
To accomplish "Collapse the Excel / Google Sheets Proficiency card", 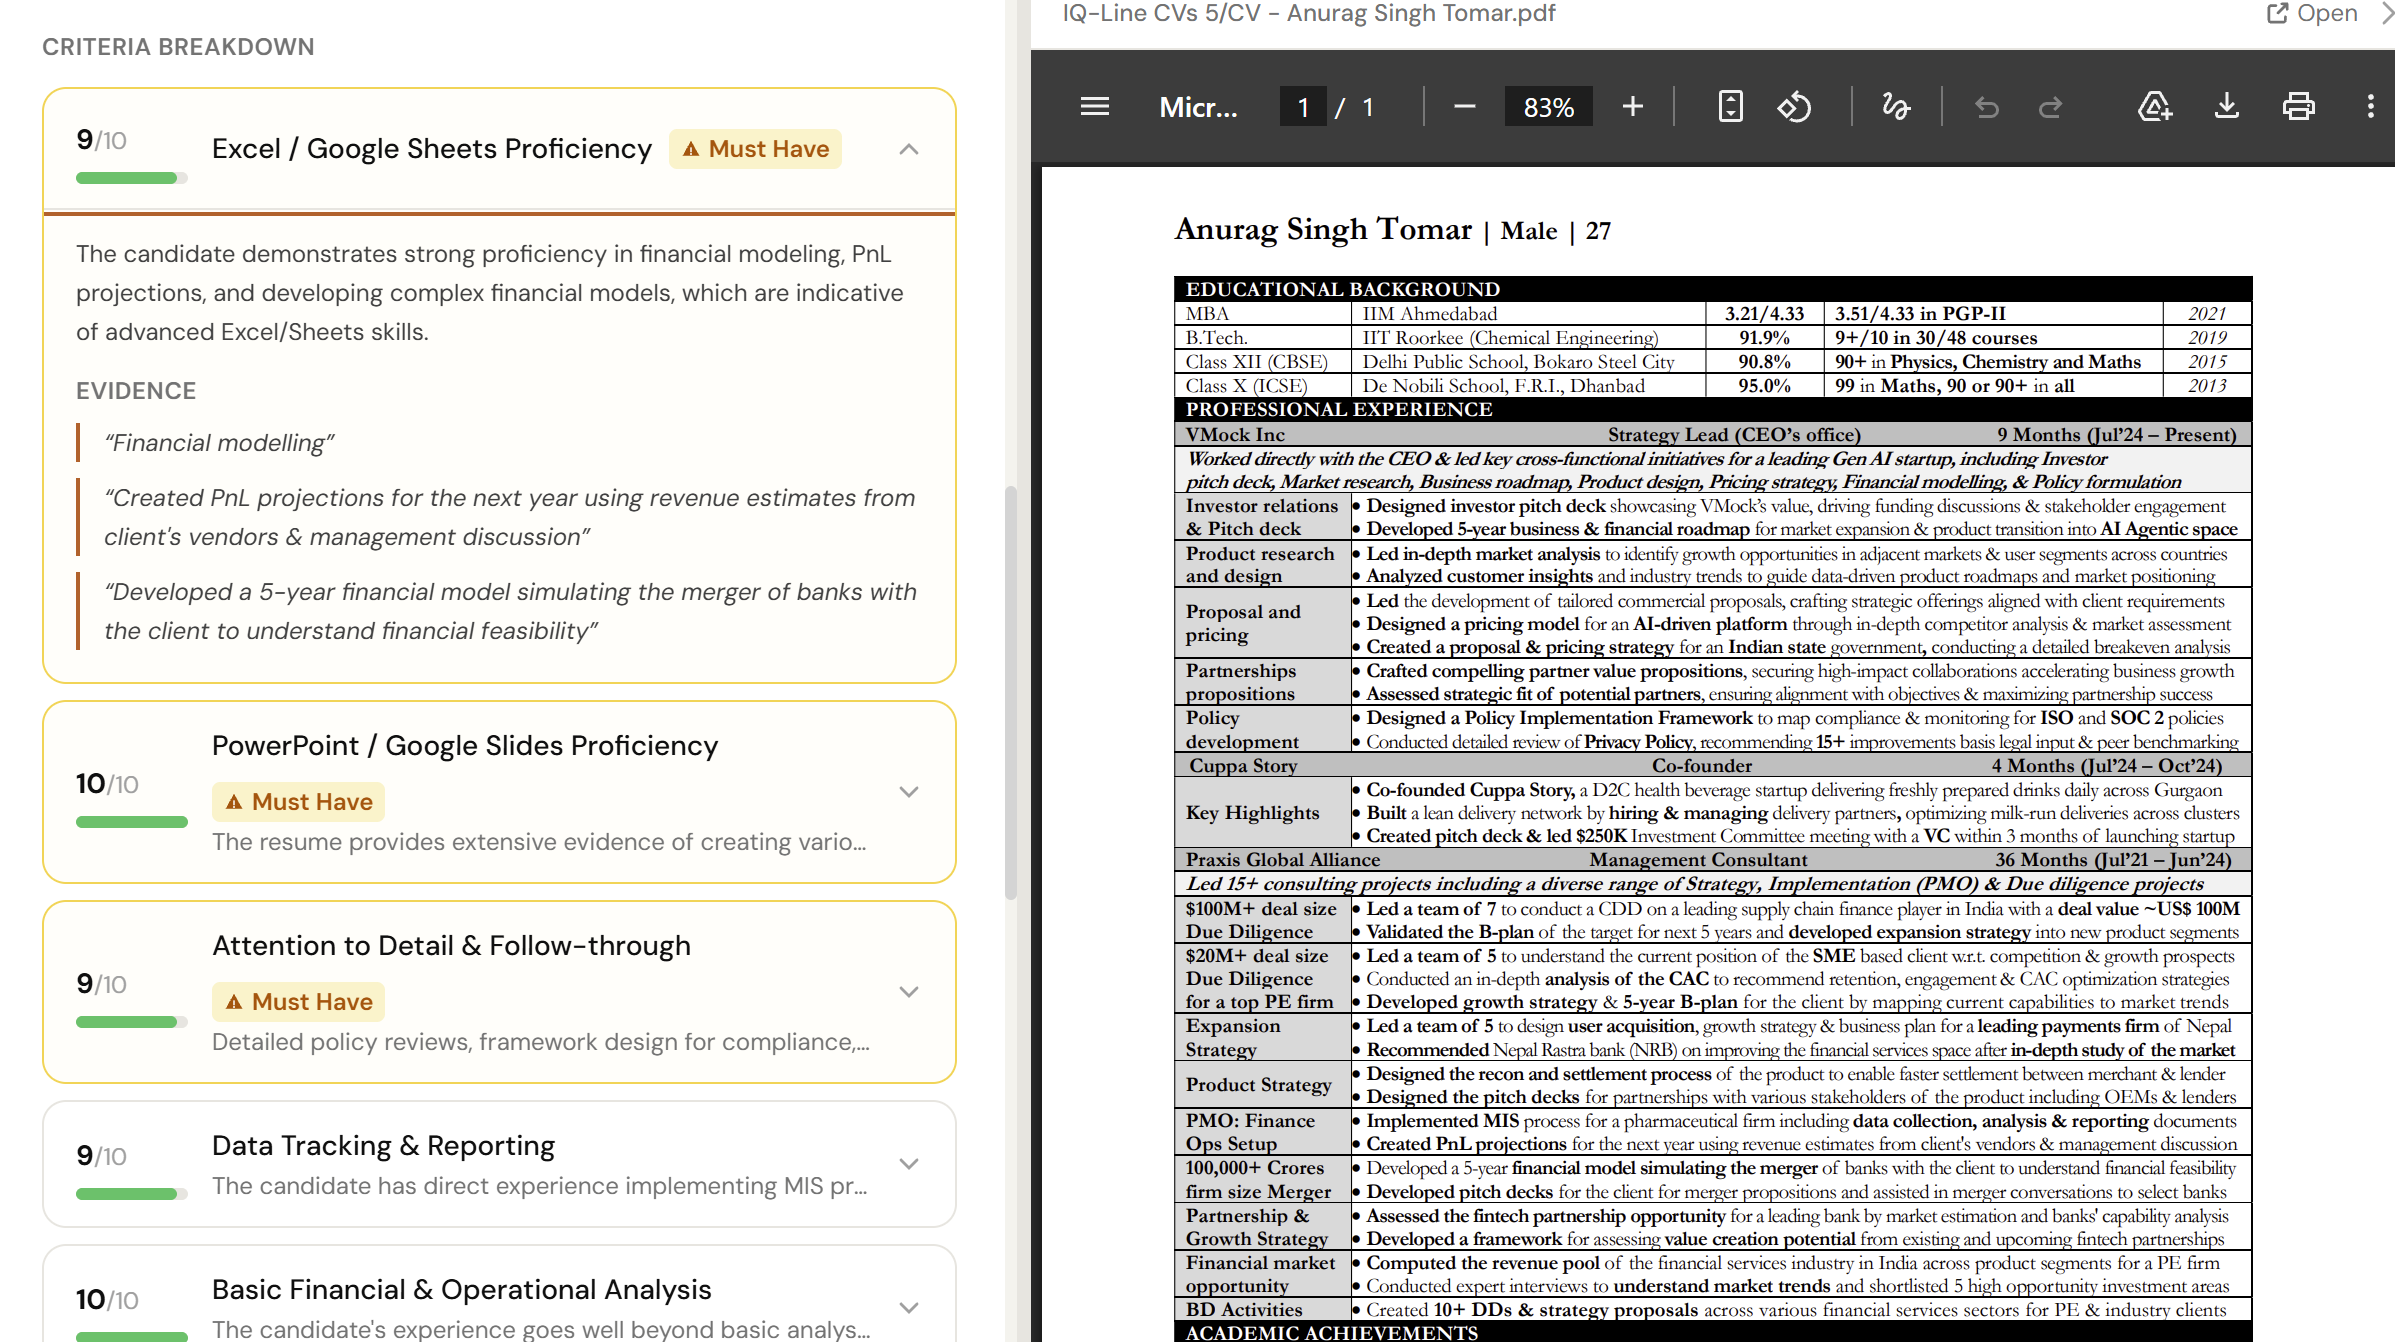I will tap(909, 150).
